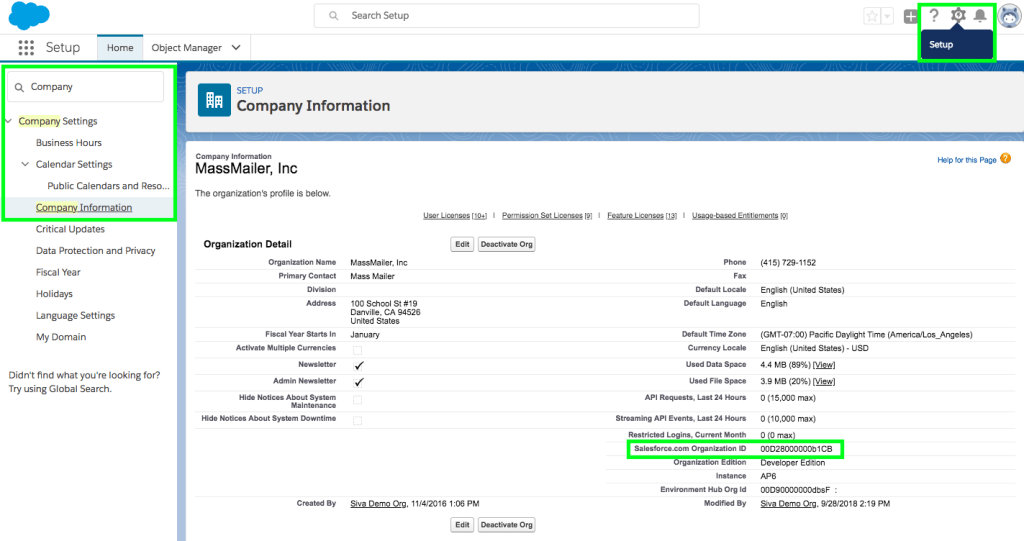The width and height of the screenshot is (1024, 541).
Task: Click the top Edit button
Action: click(462, 244)
